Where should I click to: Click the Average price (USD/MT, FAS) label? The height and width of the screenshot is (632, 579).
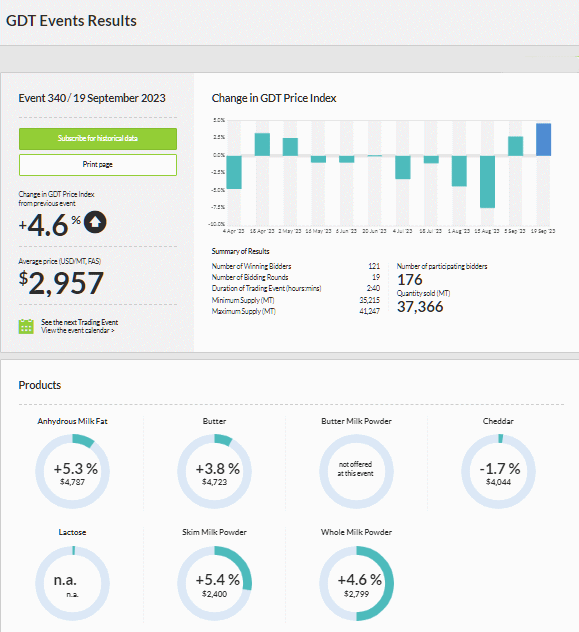point(60,262)
